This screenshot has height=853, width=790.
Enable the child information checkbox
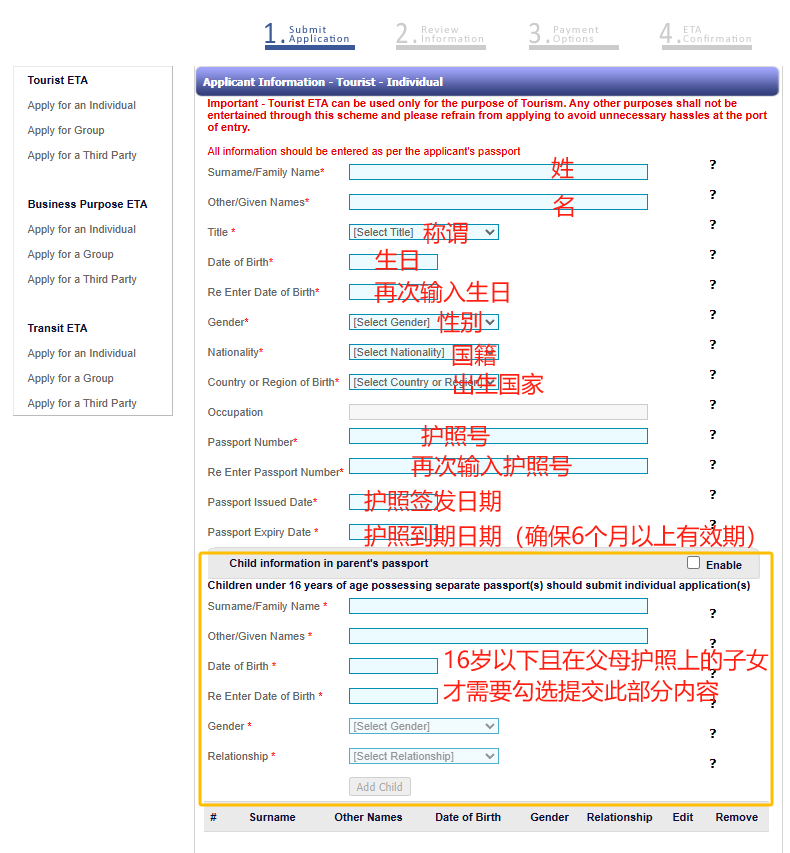(693, 563)
